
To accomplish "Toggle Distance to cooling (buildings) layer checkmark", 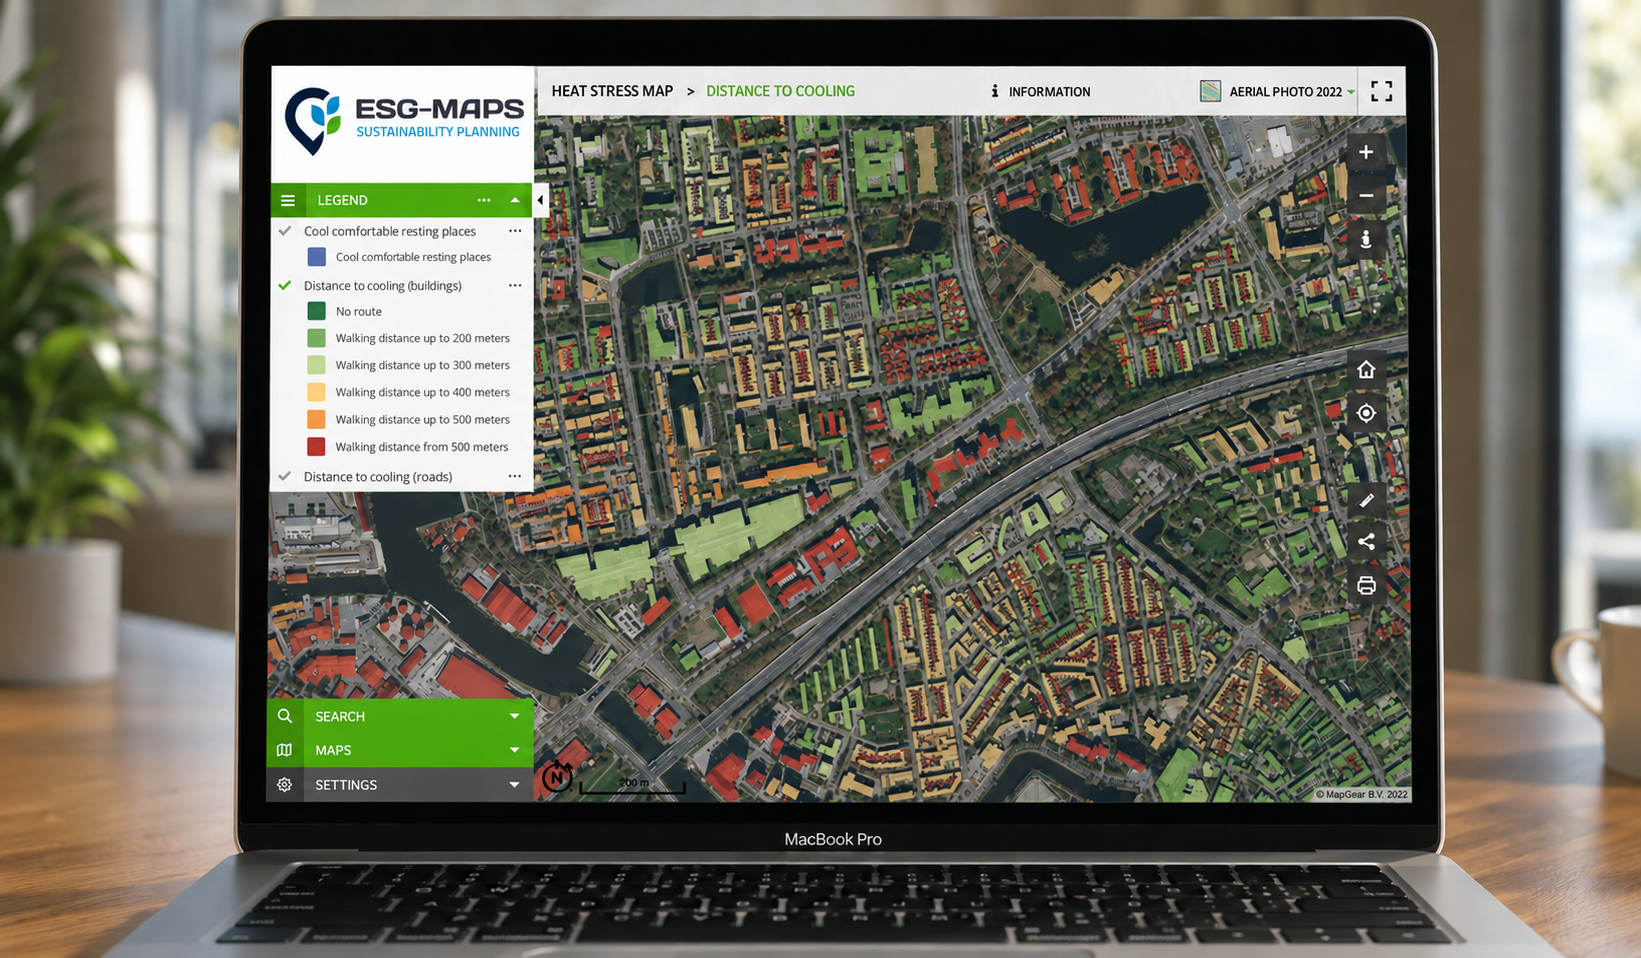I will (285, 285).
